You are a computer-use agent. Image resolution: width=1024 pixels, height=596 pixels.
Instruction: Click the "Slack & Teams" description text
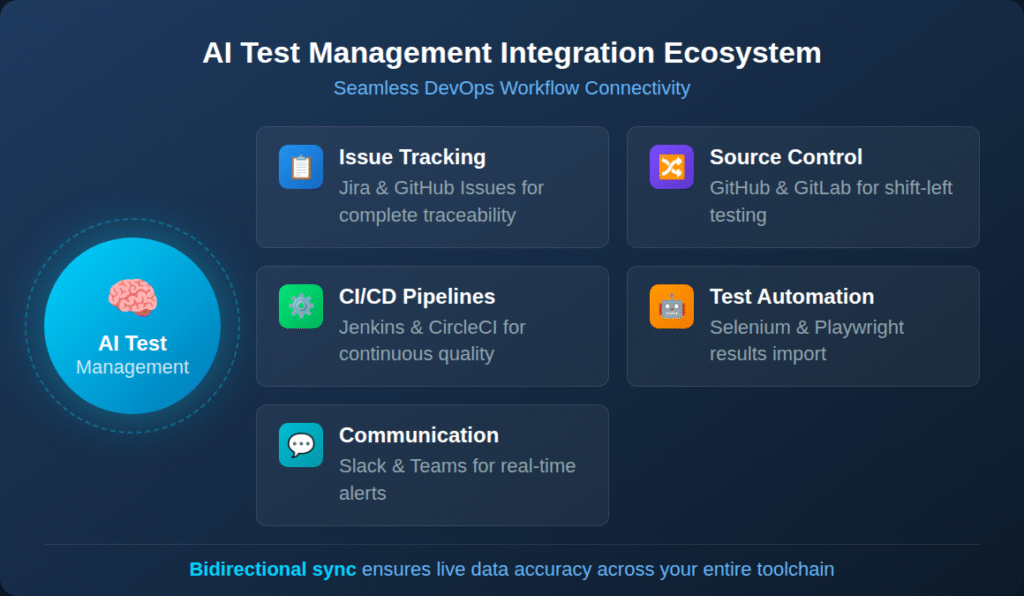click(x=456, y=466)
